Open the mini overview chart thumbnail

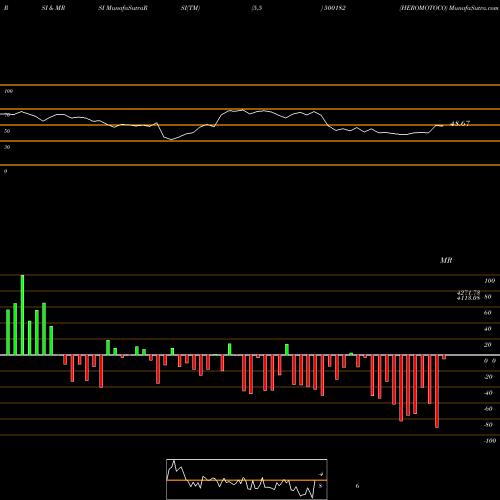pos(247,479)
